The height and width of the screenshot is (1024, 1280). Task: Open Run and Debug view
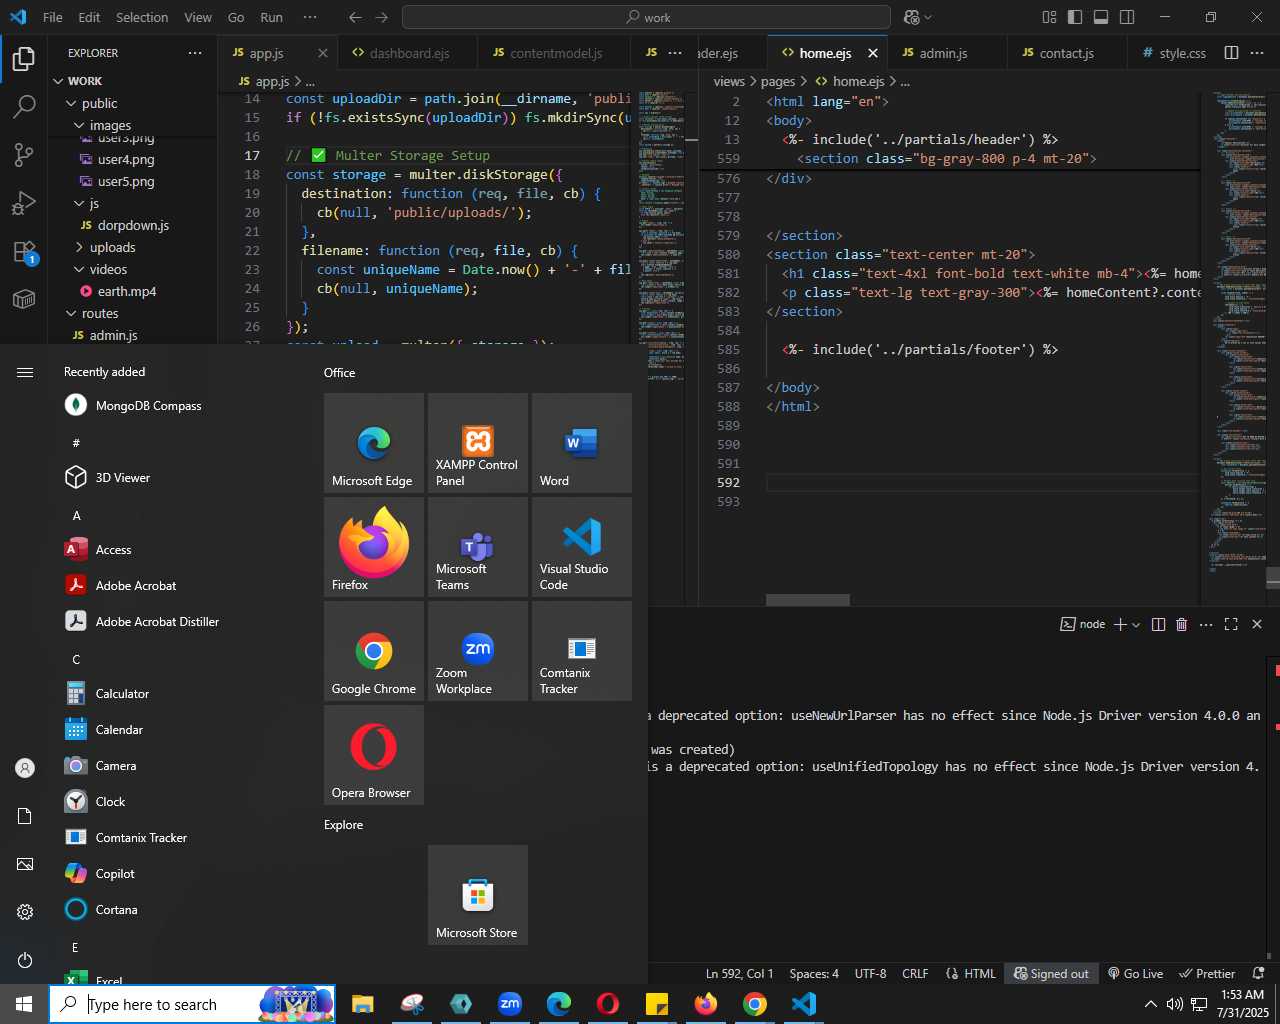tap(24, 204)
